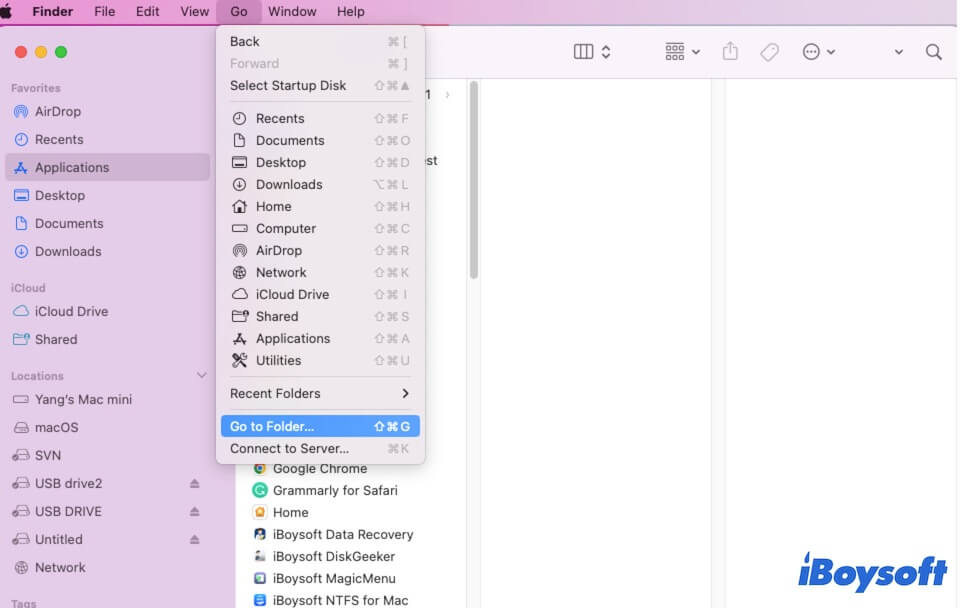Select Utilities in the Go menu
Viewport: 962px width, 608px height.
coord(278,360)
